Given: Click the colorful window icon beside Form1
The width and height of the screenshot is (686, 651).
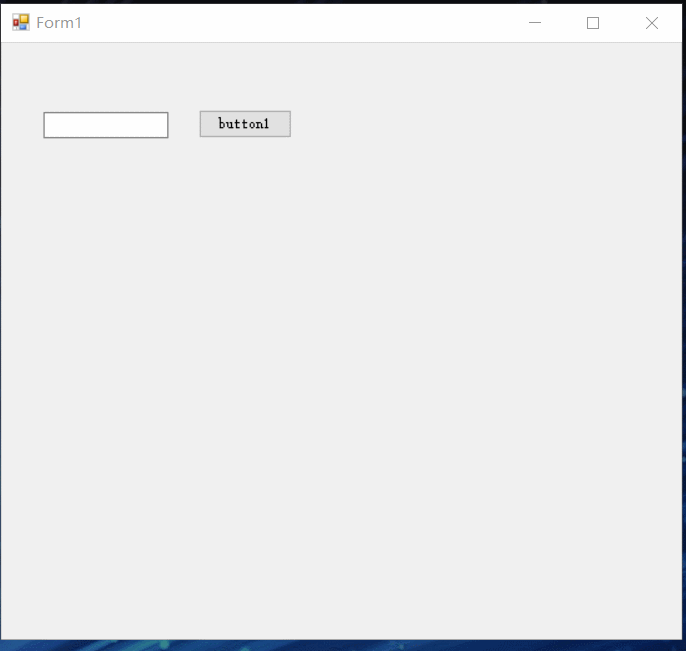Looking at the screenshot, I should [x=21, y=22].
